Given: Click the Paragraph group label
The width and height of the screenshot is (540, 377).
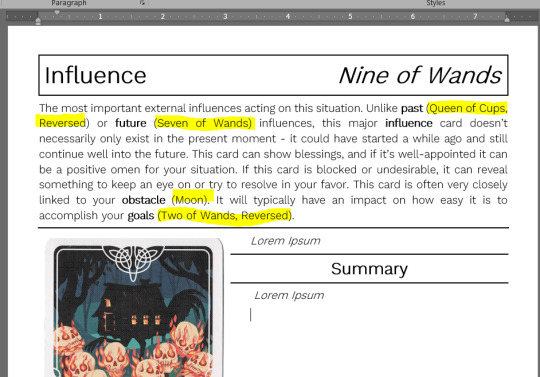Looking at the screenshot, I should click(69, 3).
